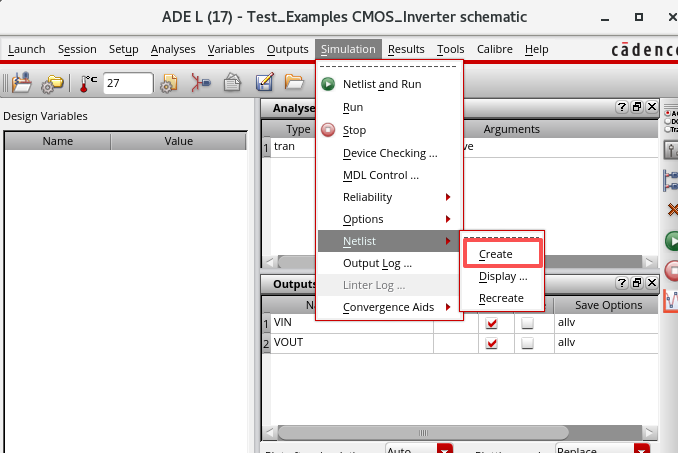Open the Session menu

pyautogui.click(x=77, y=49)
